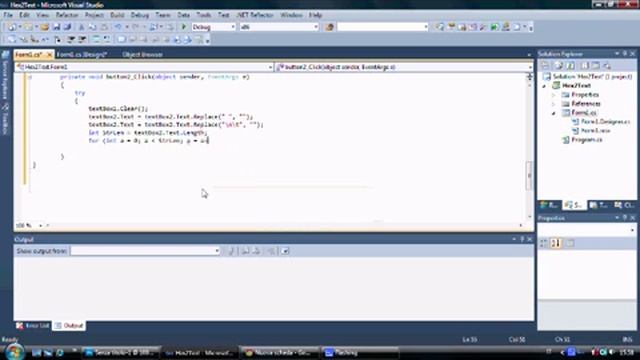Switch to Error List tab
The image size is (640, 360).
pyautogui.click(x=33, y=326)
